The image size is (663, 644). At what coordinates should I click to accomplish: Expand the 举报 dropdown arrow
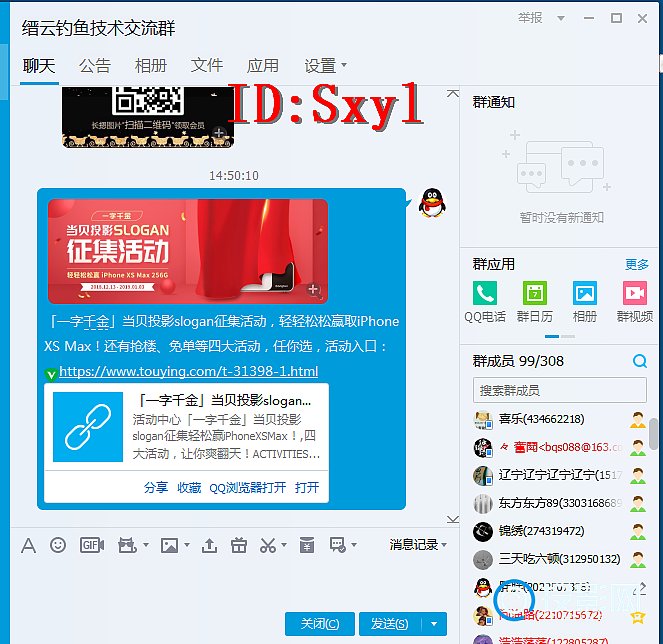[561, 18]
